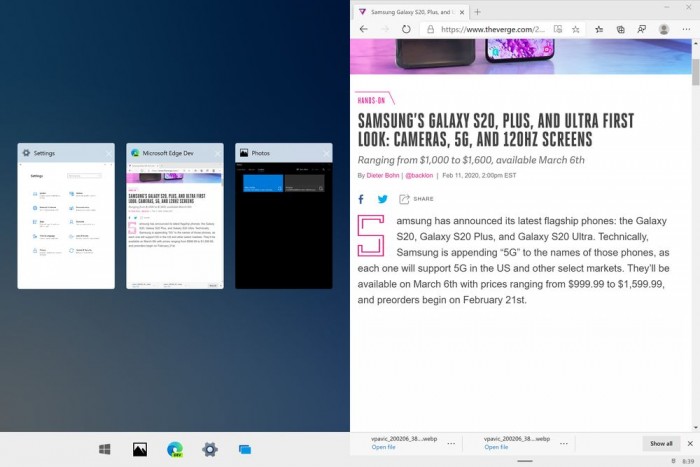This screenshot has height=467, width=700.
Task: Click the SHARE button under the byline
Action: tap(417, 199)
